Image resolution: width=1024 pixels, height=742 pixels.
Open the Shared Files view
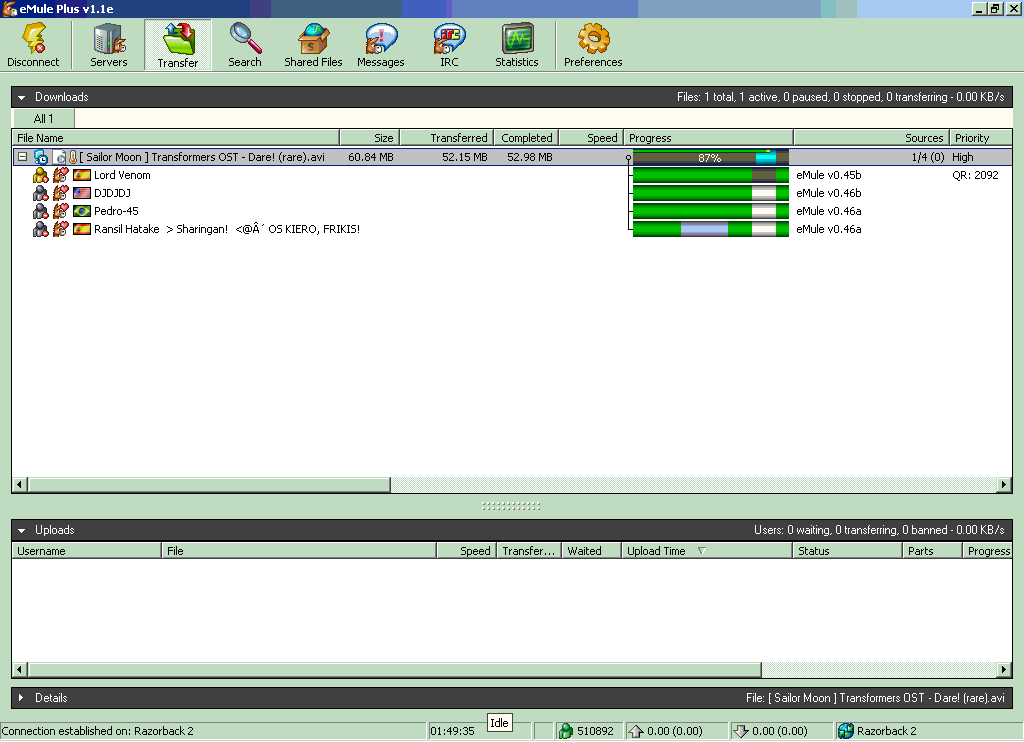313,45
